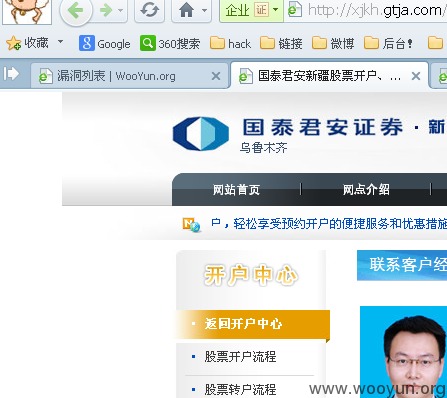Open 股票转户流程 sidebar link
The height and width of the screenshot is (398, 447).
(x=240, y=389)
